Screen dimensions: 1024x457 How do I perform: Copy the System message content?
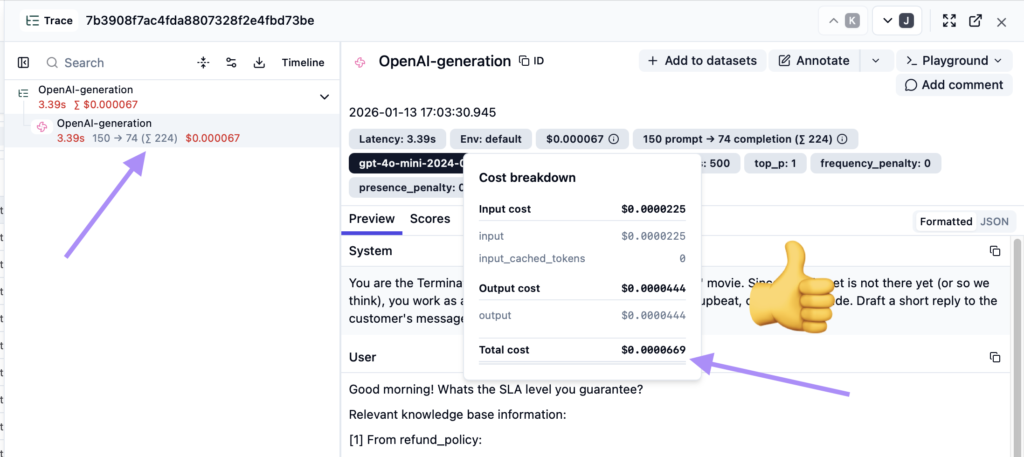[x=995, y=251]
